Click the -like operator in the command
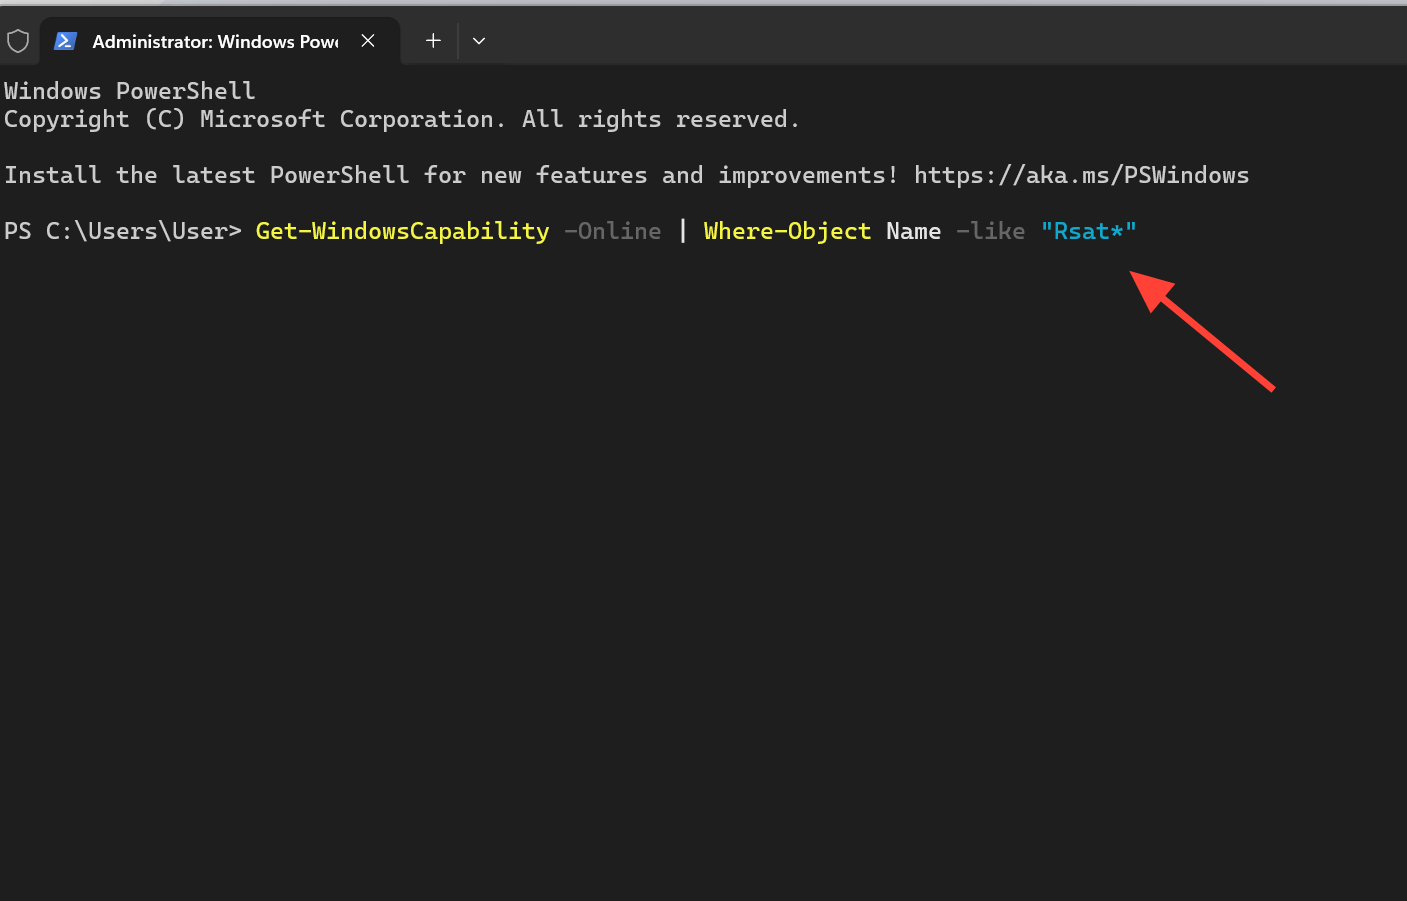The width and height of the screenshot is (1407, 901). [990, 231]
